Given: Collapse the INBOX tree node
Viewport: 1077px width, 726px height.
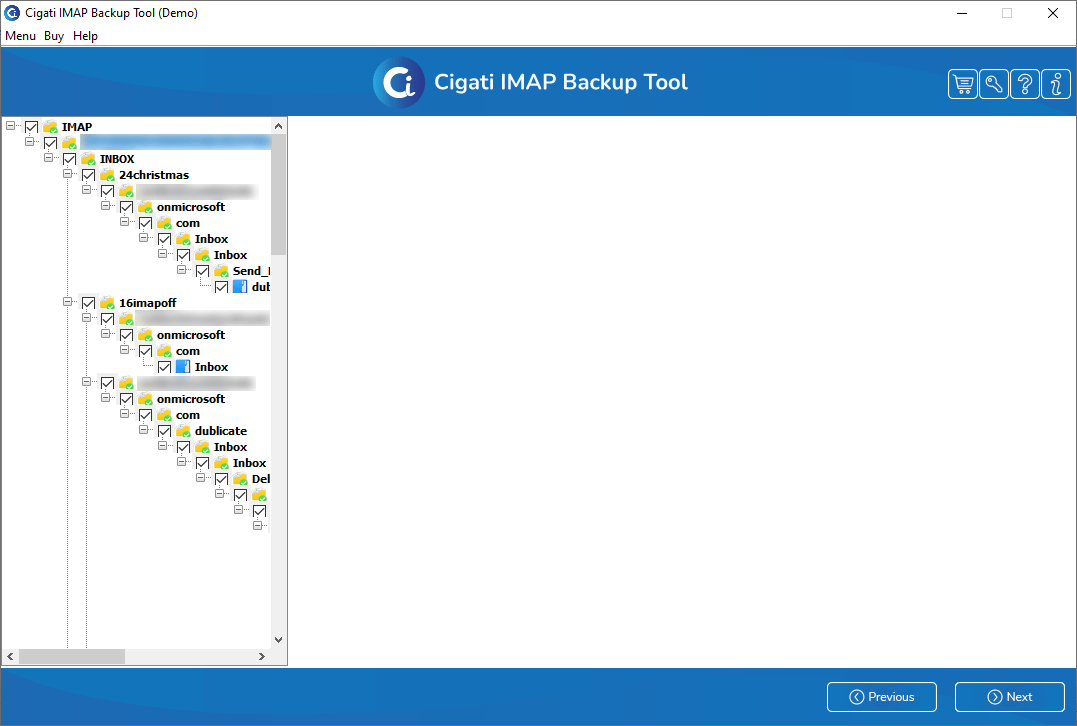Looking at the screenshot, I should (x=48, y=158).
